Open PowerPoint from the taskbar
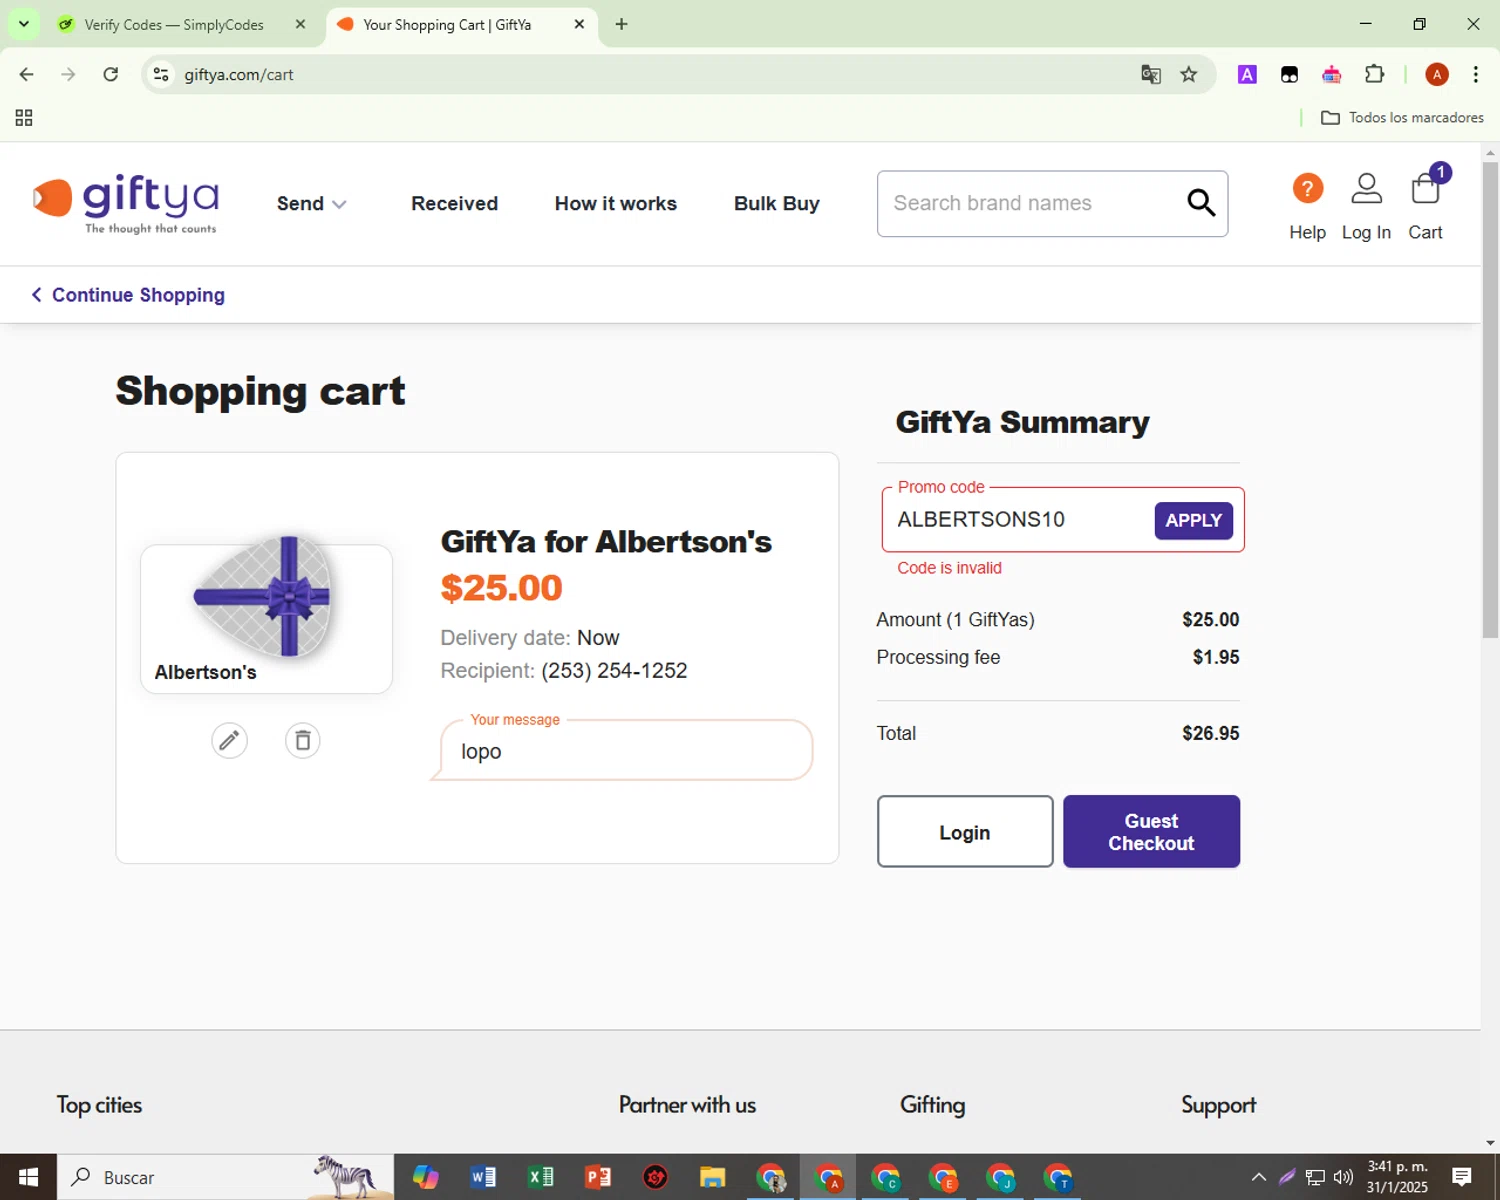The height and width of the screenshot is (1200, 1500). 598,1177
